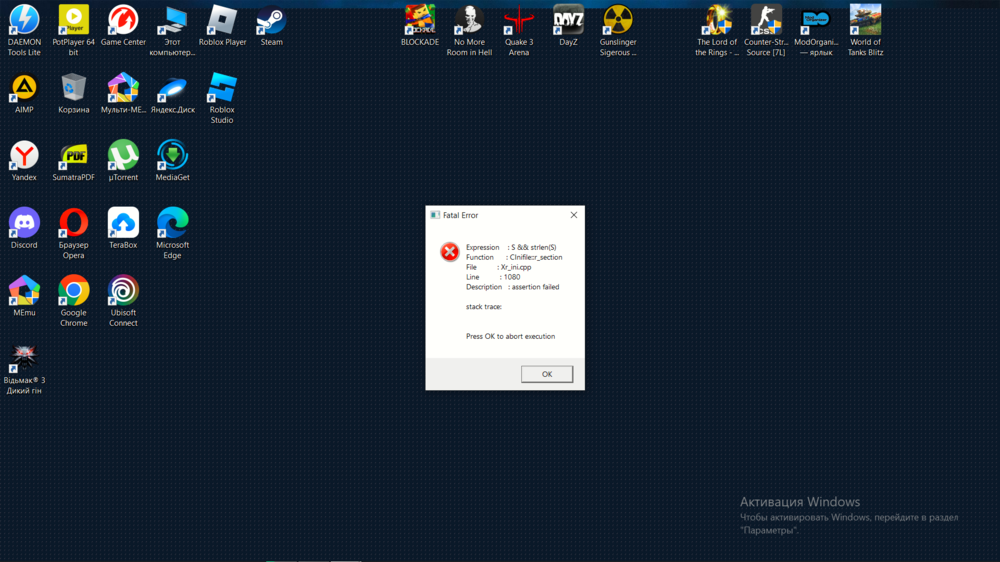This screenshot has height=562, width=1000.
Task: Open No More Room in Hell icon
Action: point(469,30)
